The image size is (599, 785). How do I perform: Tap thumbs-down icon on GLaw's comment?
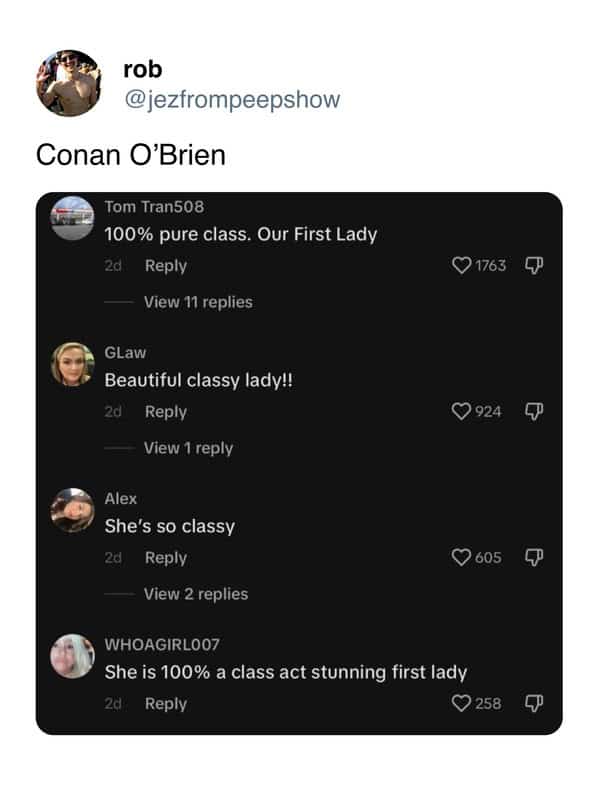click(534, 412)
